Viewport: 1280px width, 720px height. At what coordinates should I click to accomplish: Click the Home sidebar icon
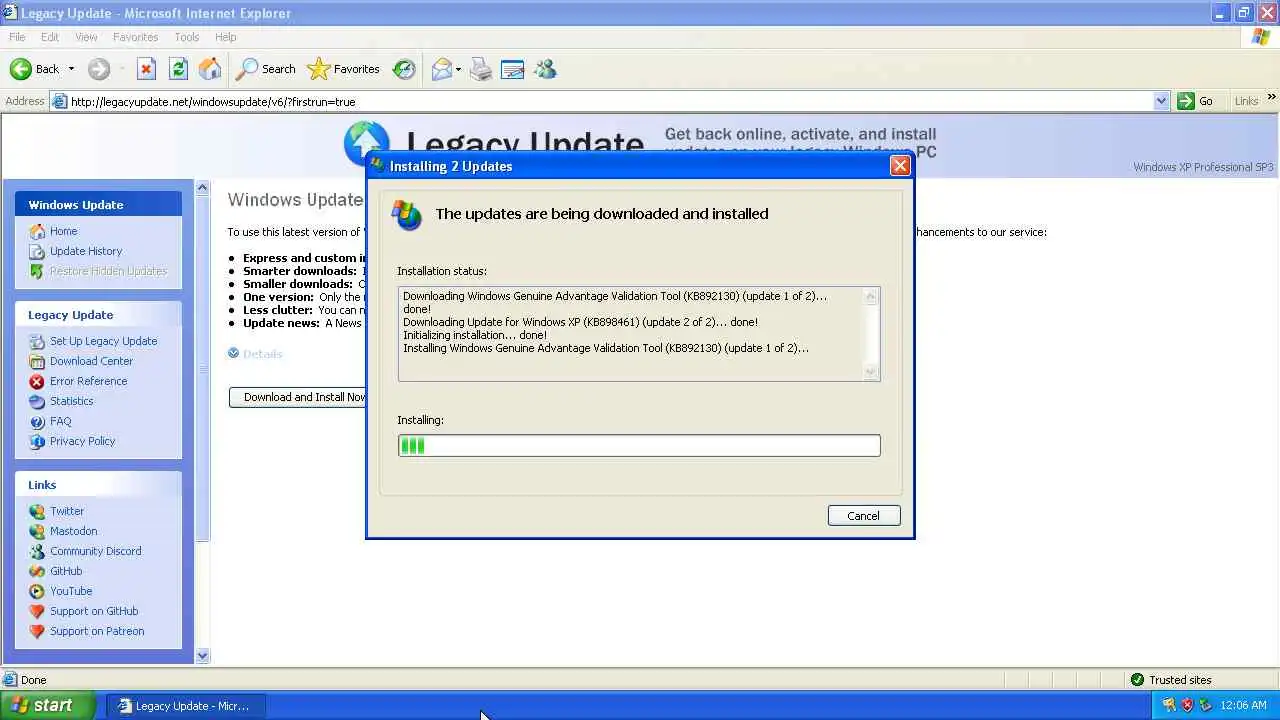(x=37, y=231)
